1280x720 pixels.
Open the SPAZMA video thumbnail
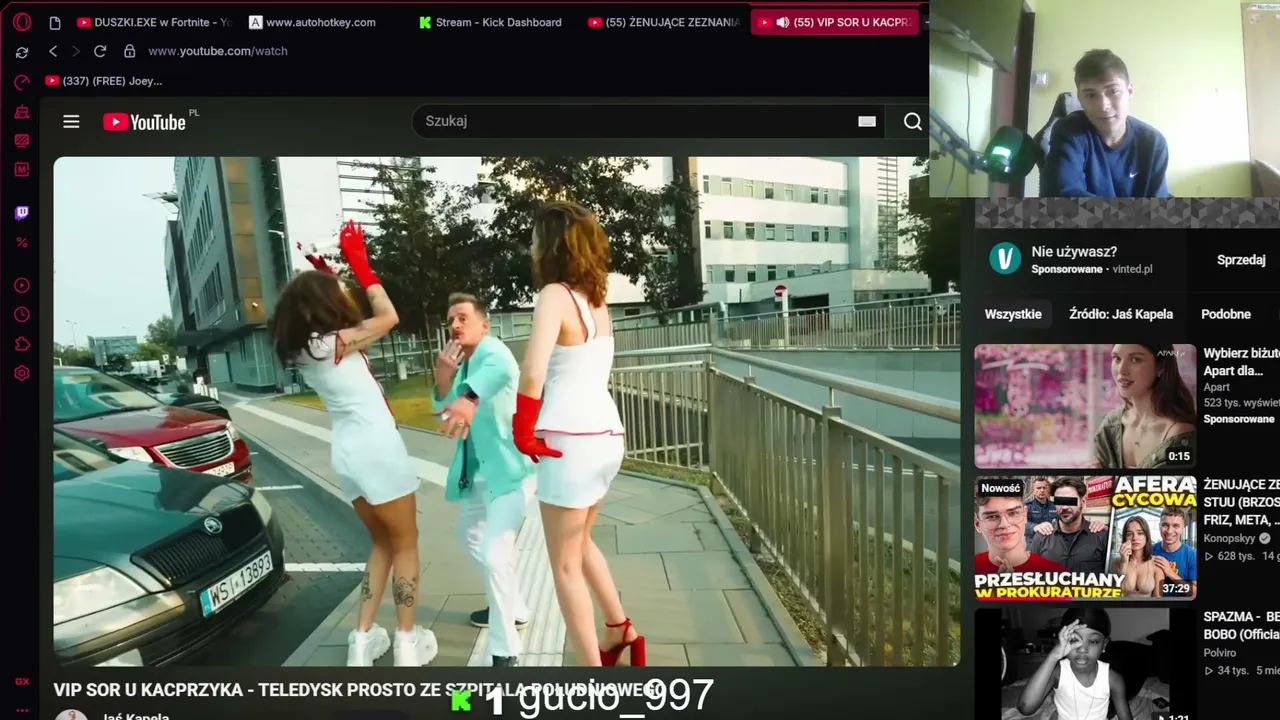tap(1085, 664)
